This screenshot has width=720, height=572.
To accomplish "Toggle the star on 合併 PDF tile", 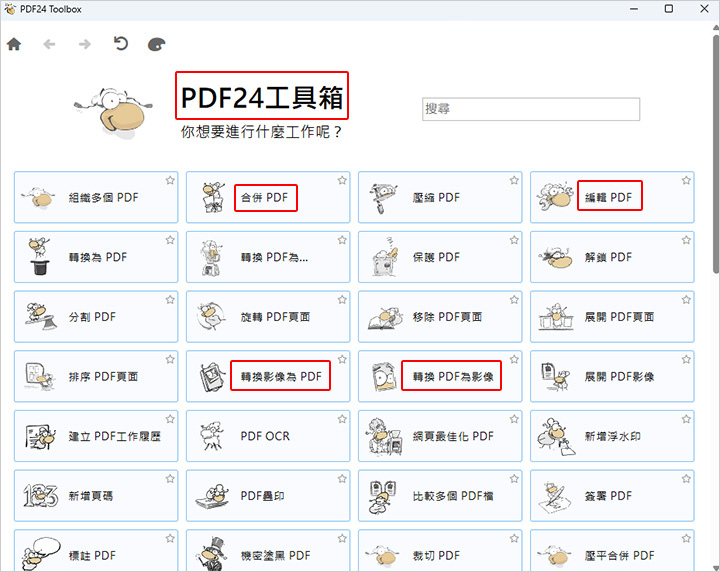I will click(x=342, y=180).
